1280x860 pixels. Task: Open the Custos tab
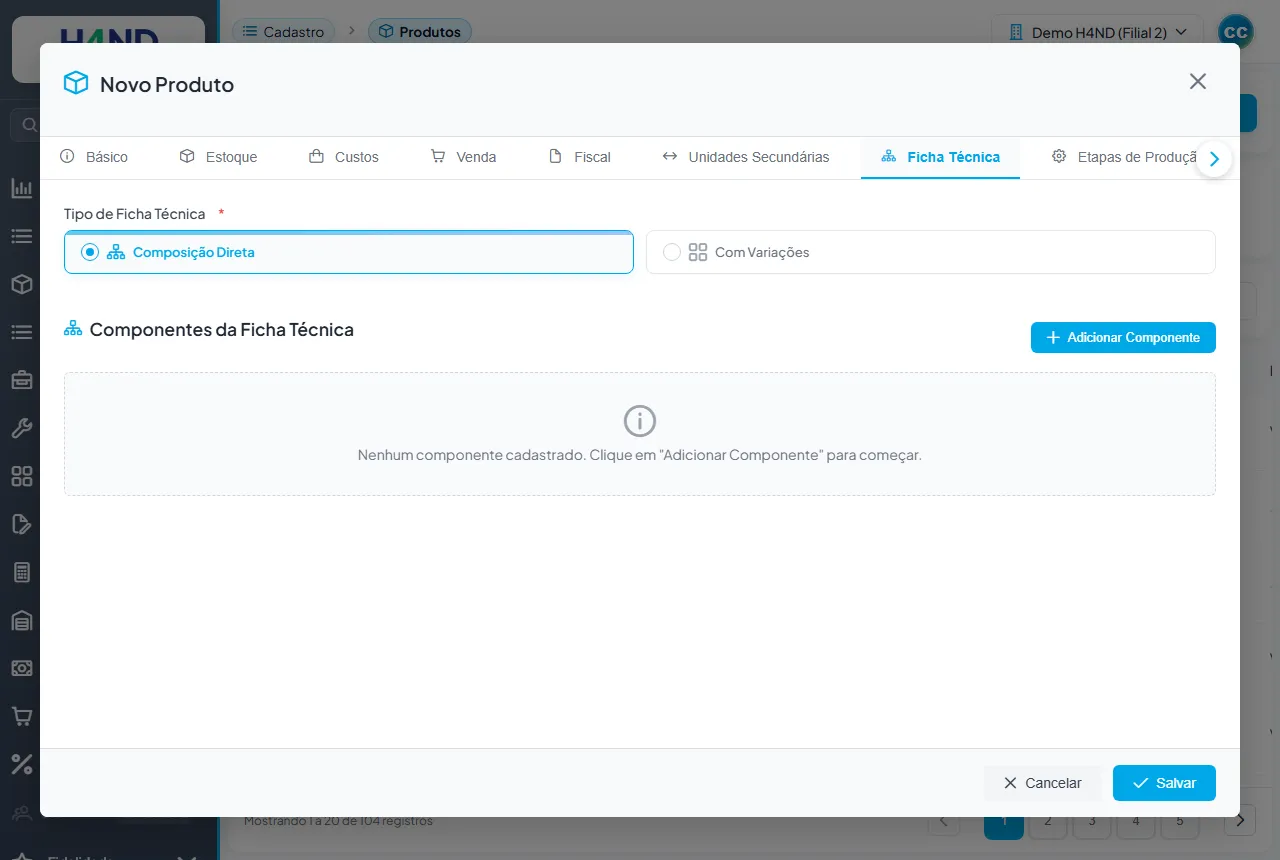point(344,157)
